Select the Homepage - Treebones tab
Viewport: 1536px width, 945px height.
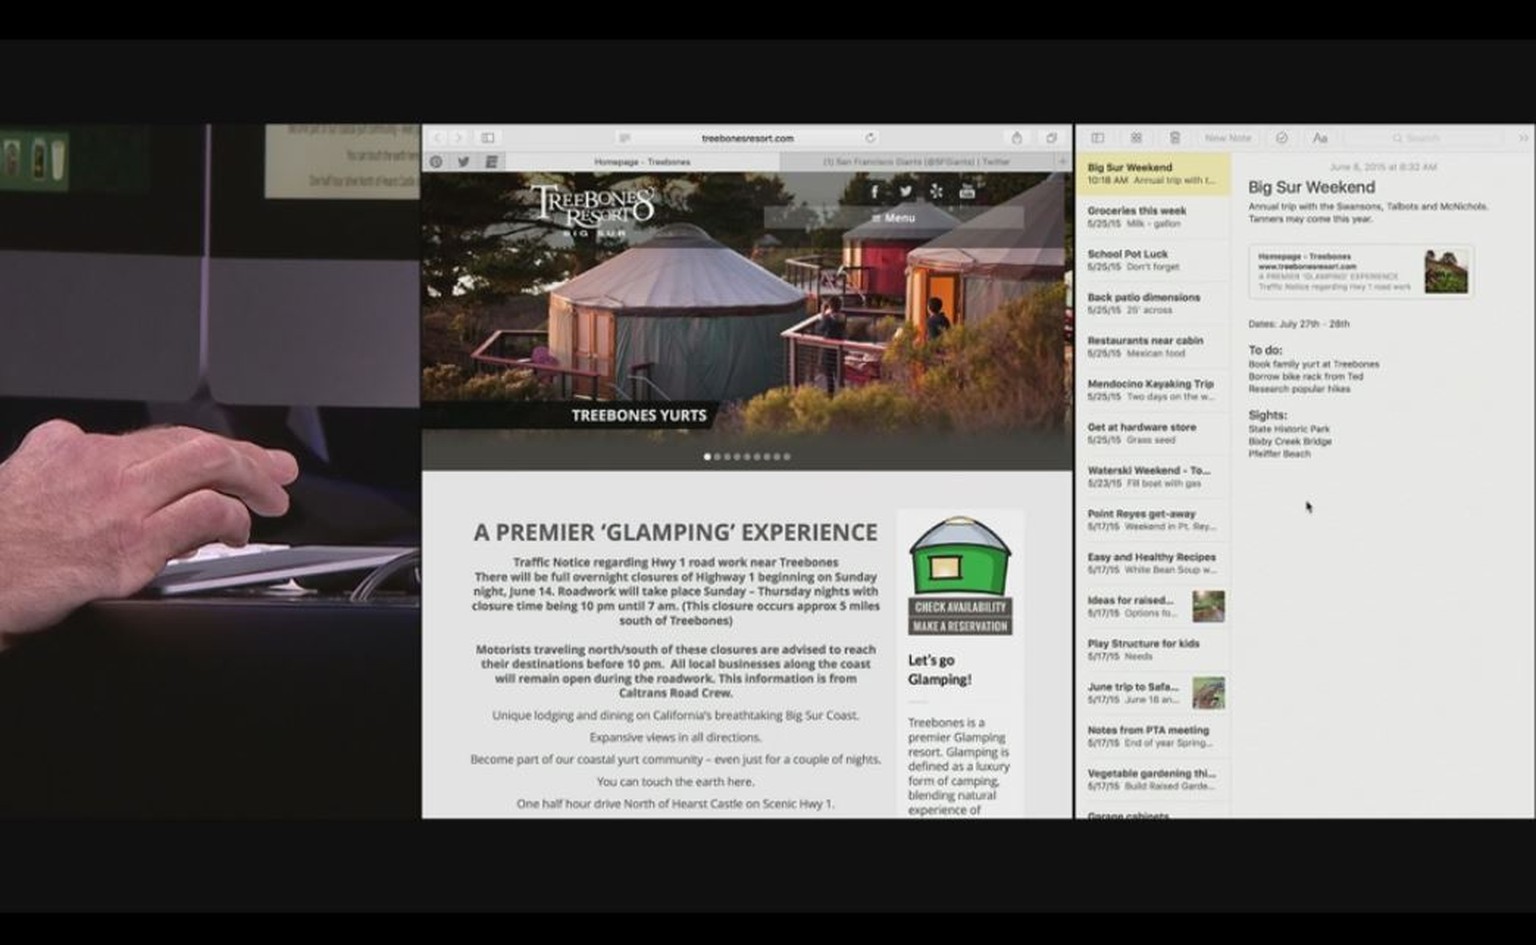(642, 162)
